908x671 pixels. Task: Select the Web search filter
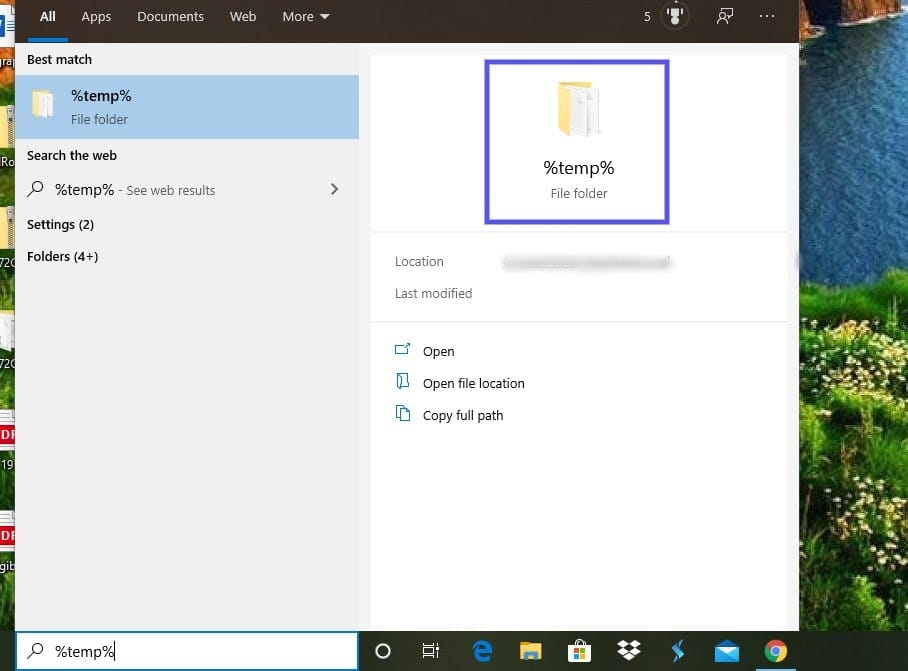pyautogui.click(x=243, y=16)
